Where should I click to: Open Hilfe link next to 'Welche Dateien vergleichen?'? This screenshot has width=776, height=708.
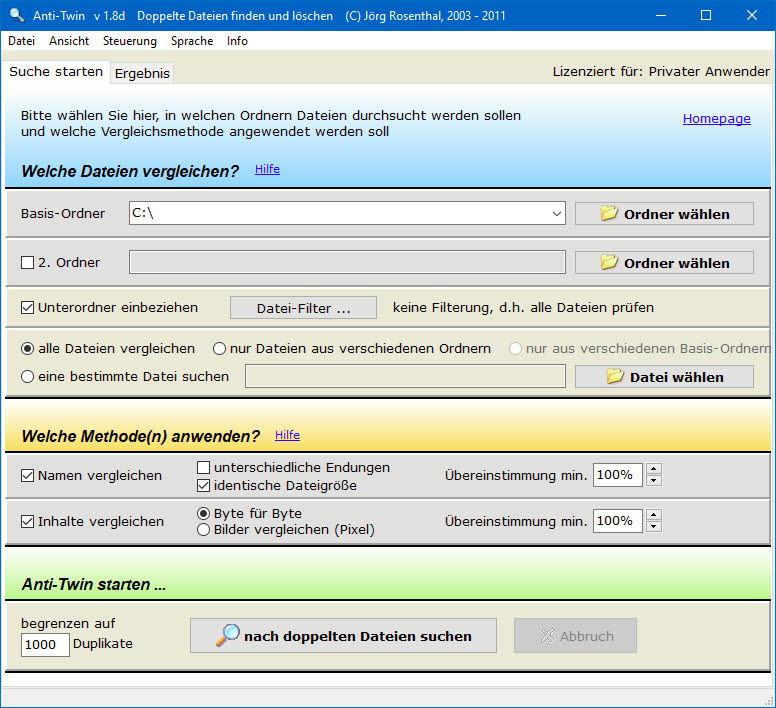[267, 169]
